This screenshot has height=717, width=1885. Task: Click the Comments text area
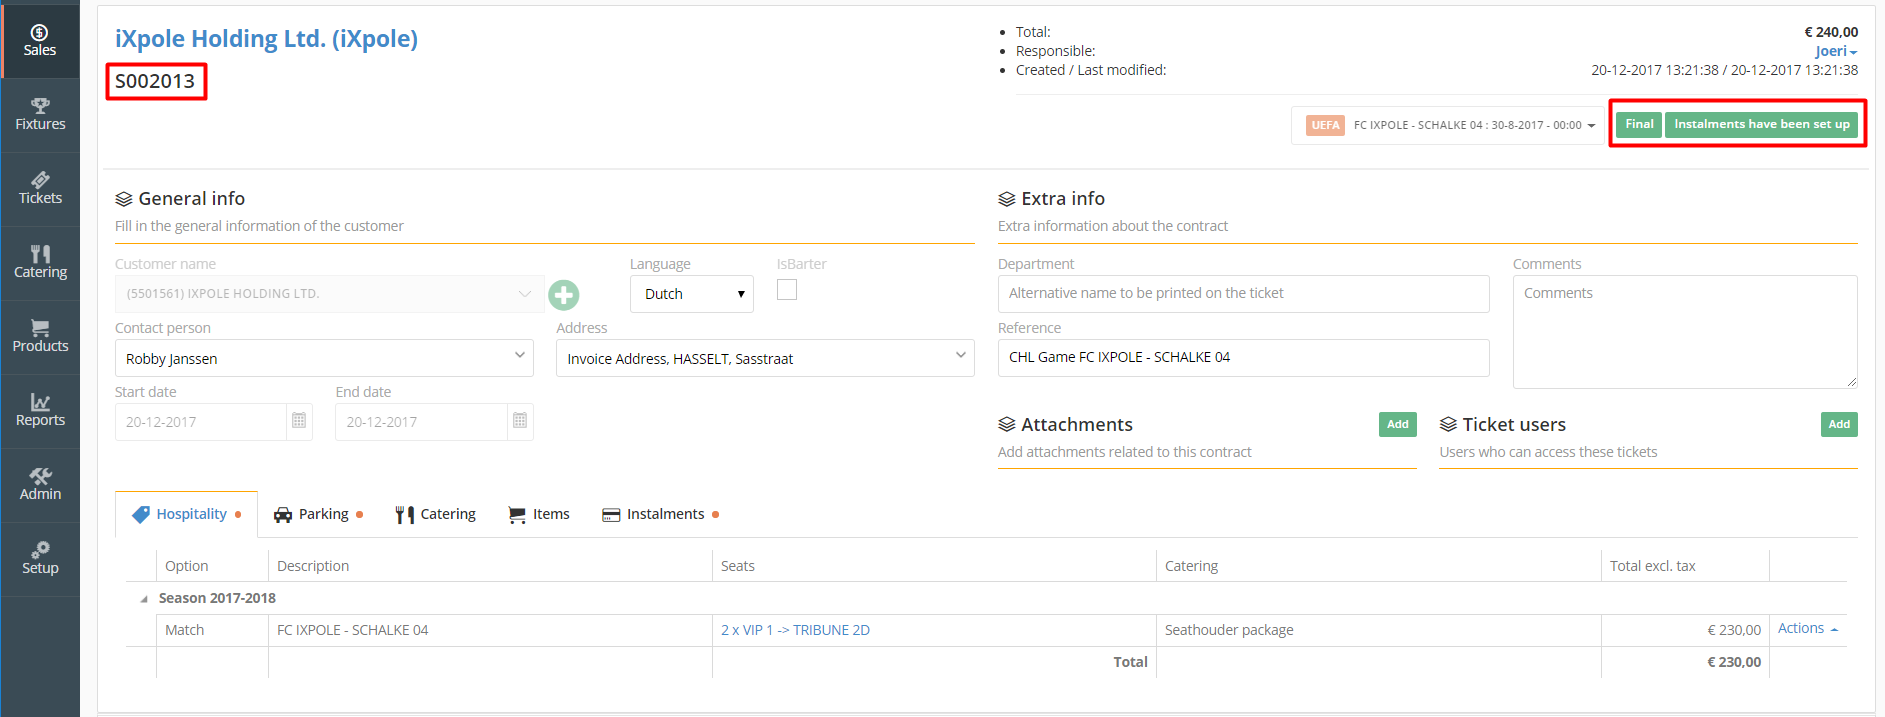[1685, 332]
